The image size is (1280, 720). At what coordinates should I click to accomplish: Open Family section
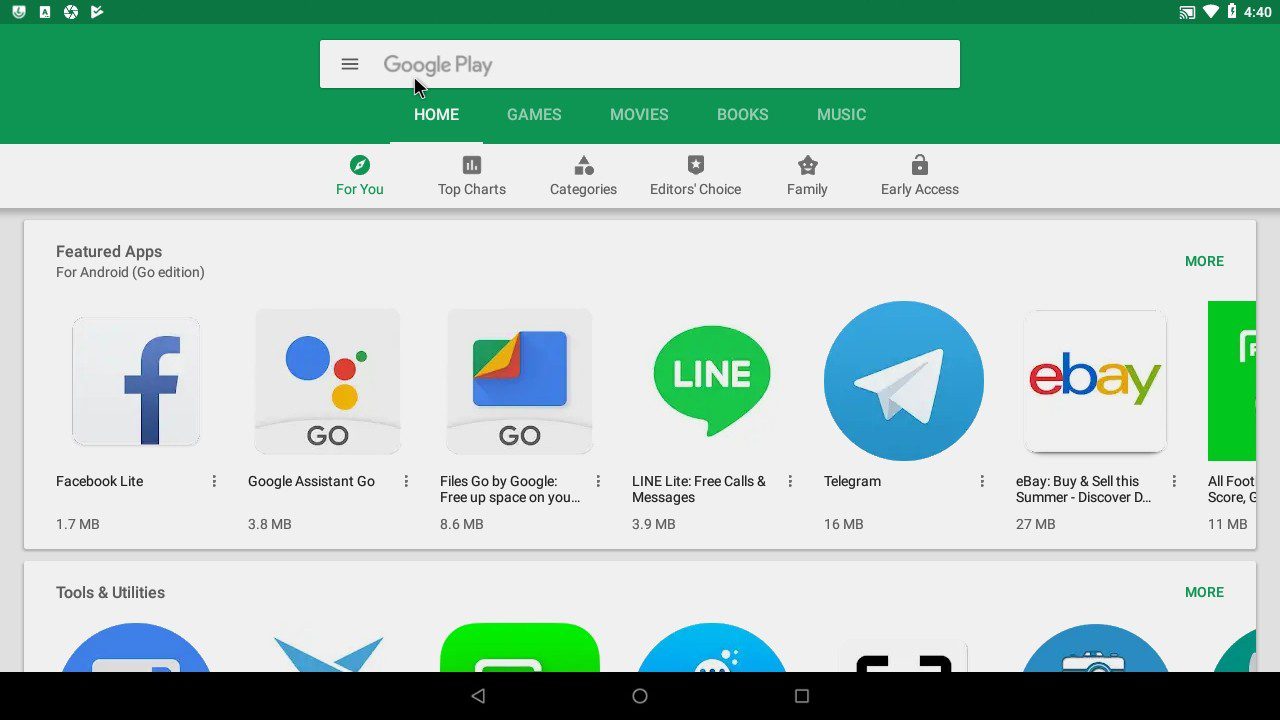807,176
